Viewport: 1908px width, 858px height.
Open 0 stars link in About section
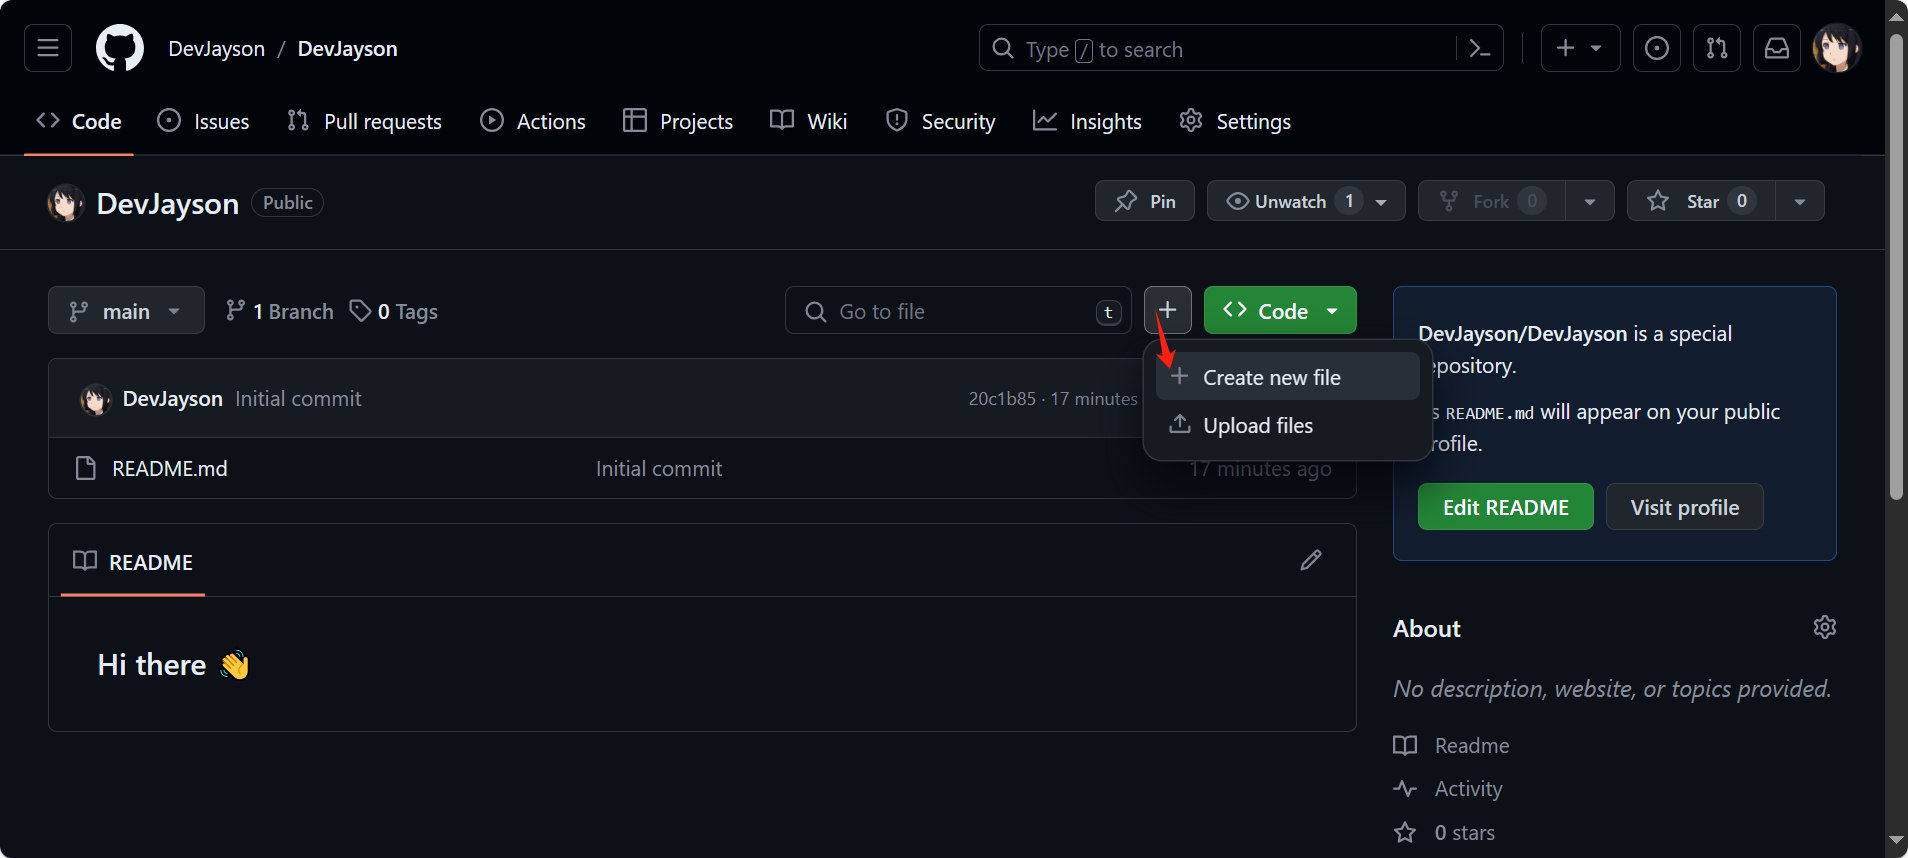(x=1444, y=832)
